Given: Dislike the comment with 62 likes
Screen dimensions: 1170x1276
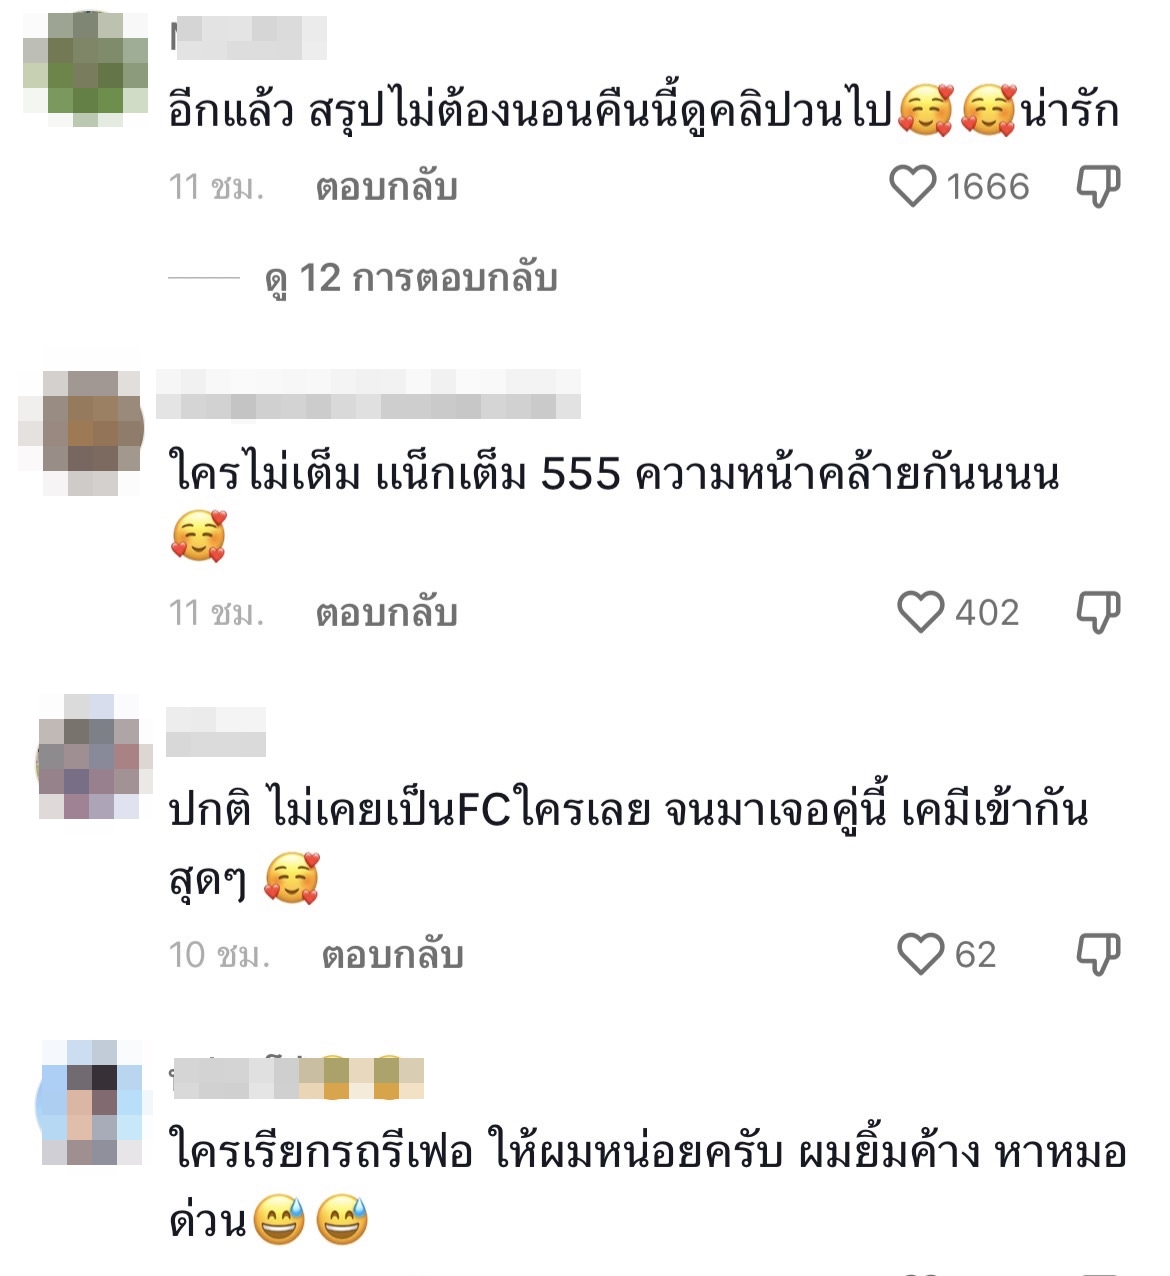Looking at the screenshot, I should 1098,954.
